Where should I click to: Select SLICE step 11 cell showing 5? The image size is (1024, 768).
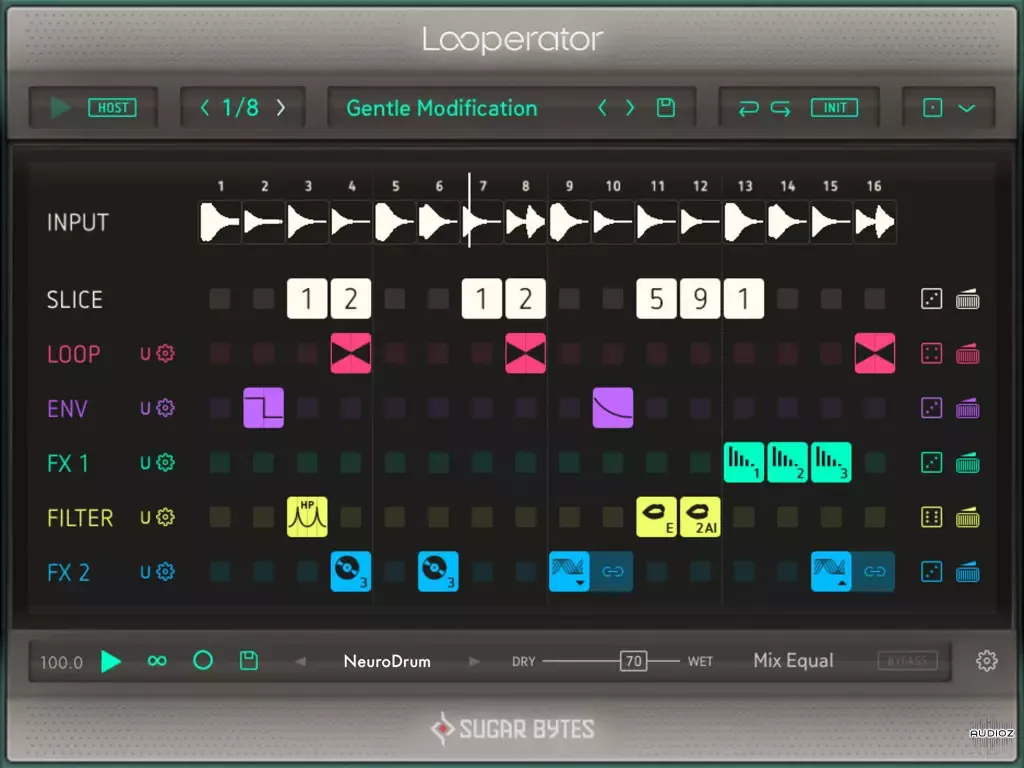tap(656, 298)
